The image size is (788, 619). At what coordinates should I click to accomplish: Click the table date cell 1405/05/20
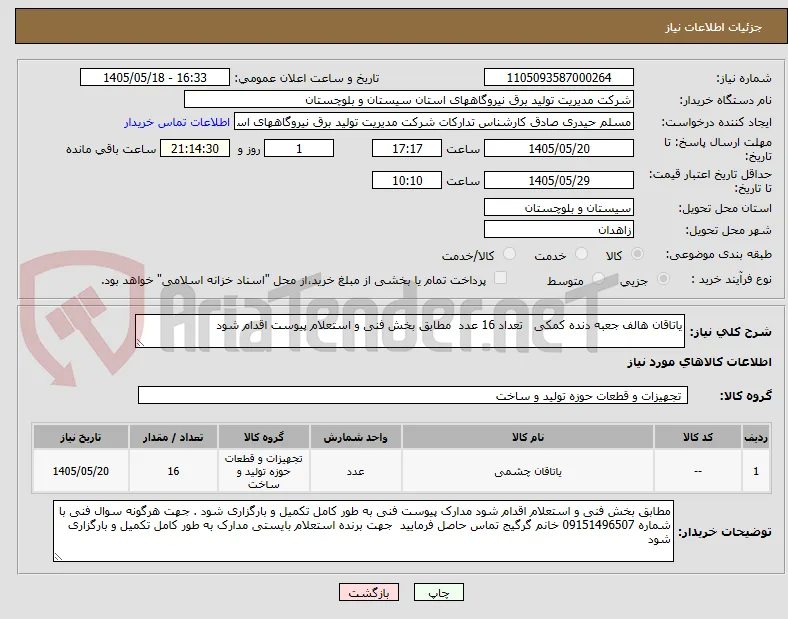point(80,471)
